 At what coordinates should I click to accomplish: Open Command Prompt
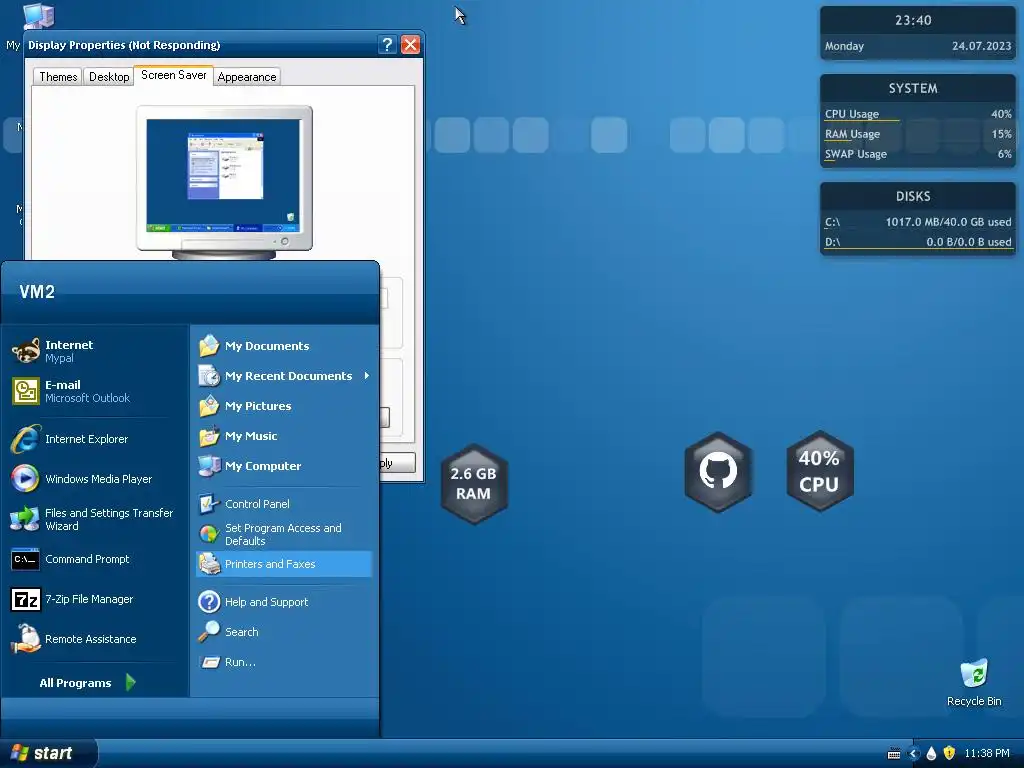click(91, 559)
